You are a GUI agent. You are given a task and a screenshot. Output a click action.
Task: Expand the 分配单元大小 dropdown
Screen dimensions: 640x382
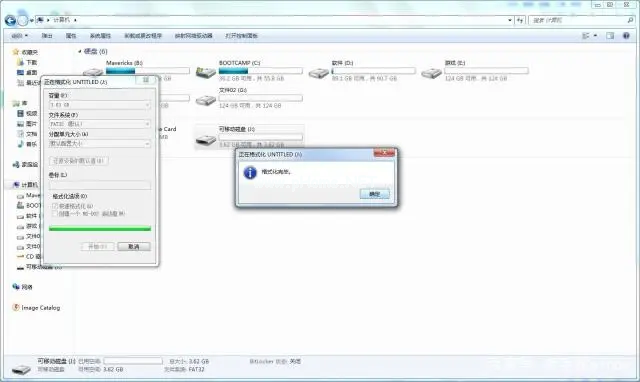(x=100, y=143)
